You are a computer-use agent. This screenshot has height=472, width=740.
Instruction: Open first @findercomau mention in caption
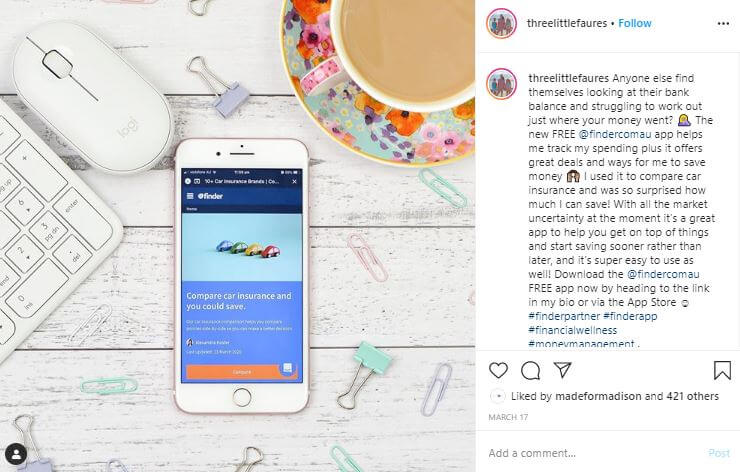(615, 134)
